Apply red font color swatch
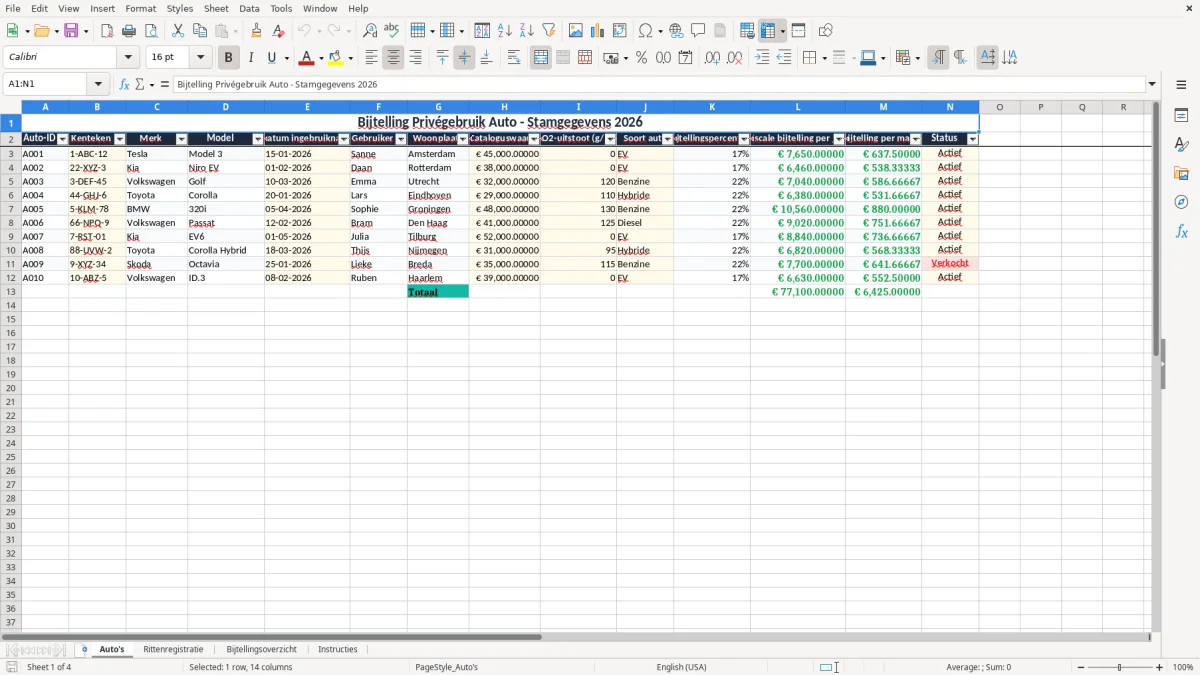 click(307, 58)
